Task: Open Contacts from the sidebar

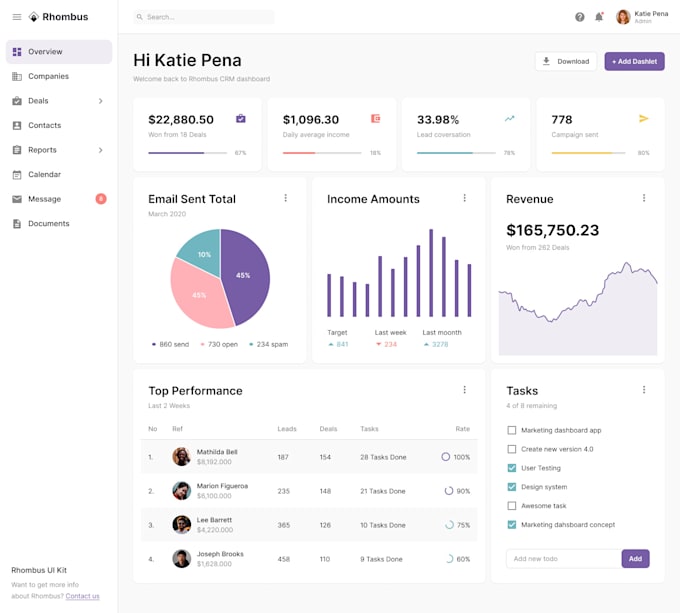Action: 59,125
